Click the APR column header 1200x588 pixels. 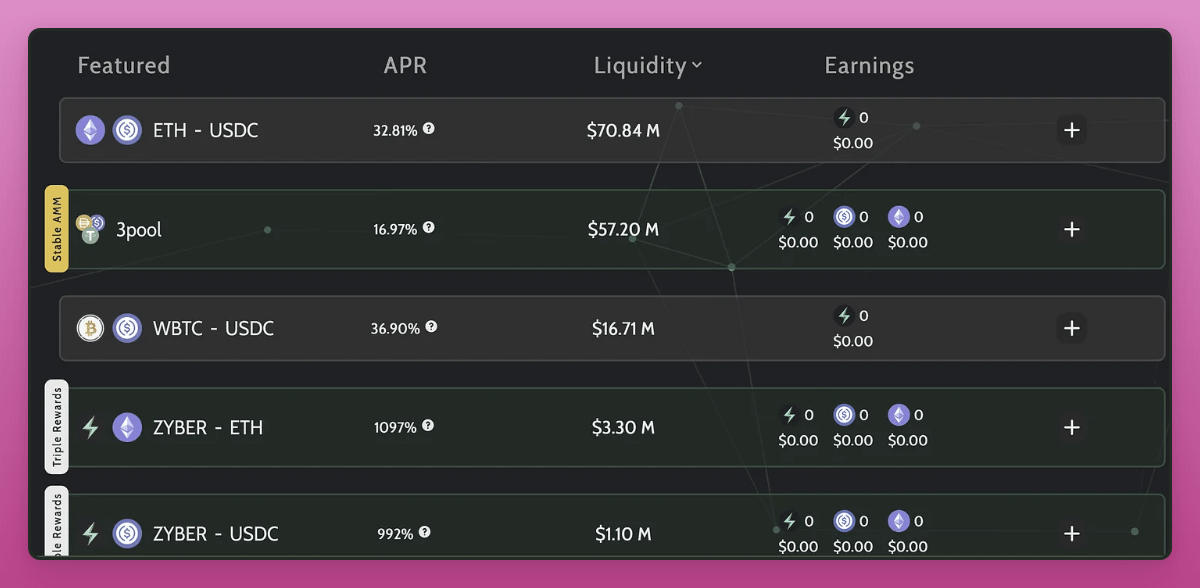(x=405, y=66)
